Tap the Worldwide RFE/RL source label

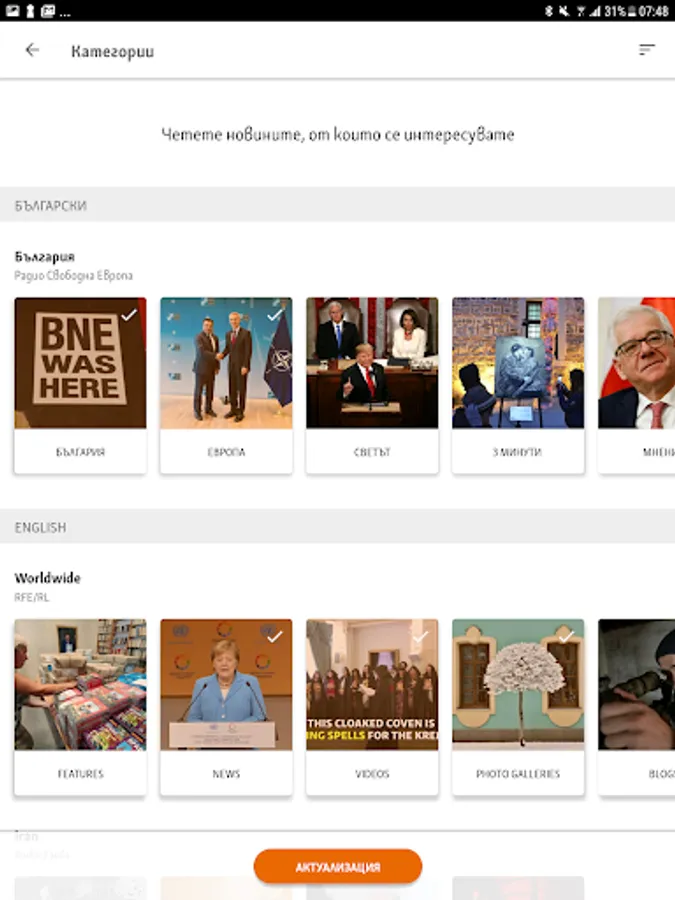(x=48, y=586)
